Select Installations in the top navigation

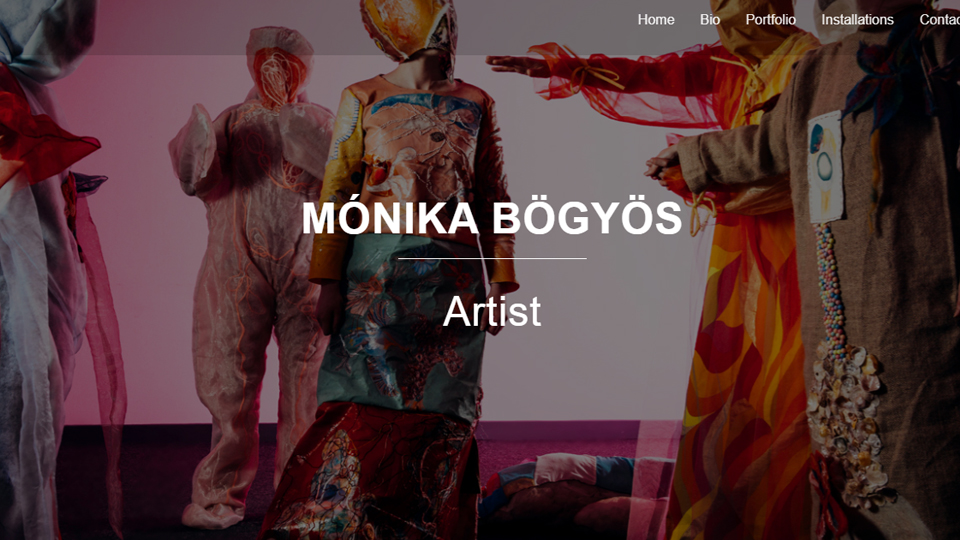[857, 20]
